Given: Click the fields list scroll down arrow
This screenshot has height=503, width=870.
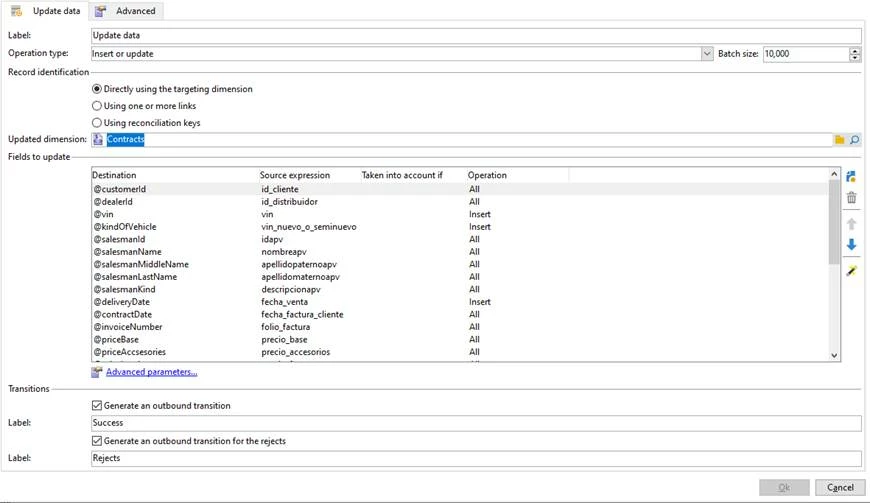Looking at the screenshot, I should pos(834,355).
